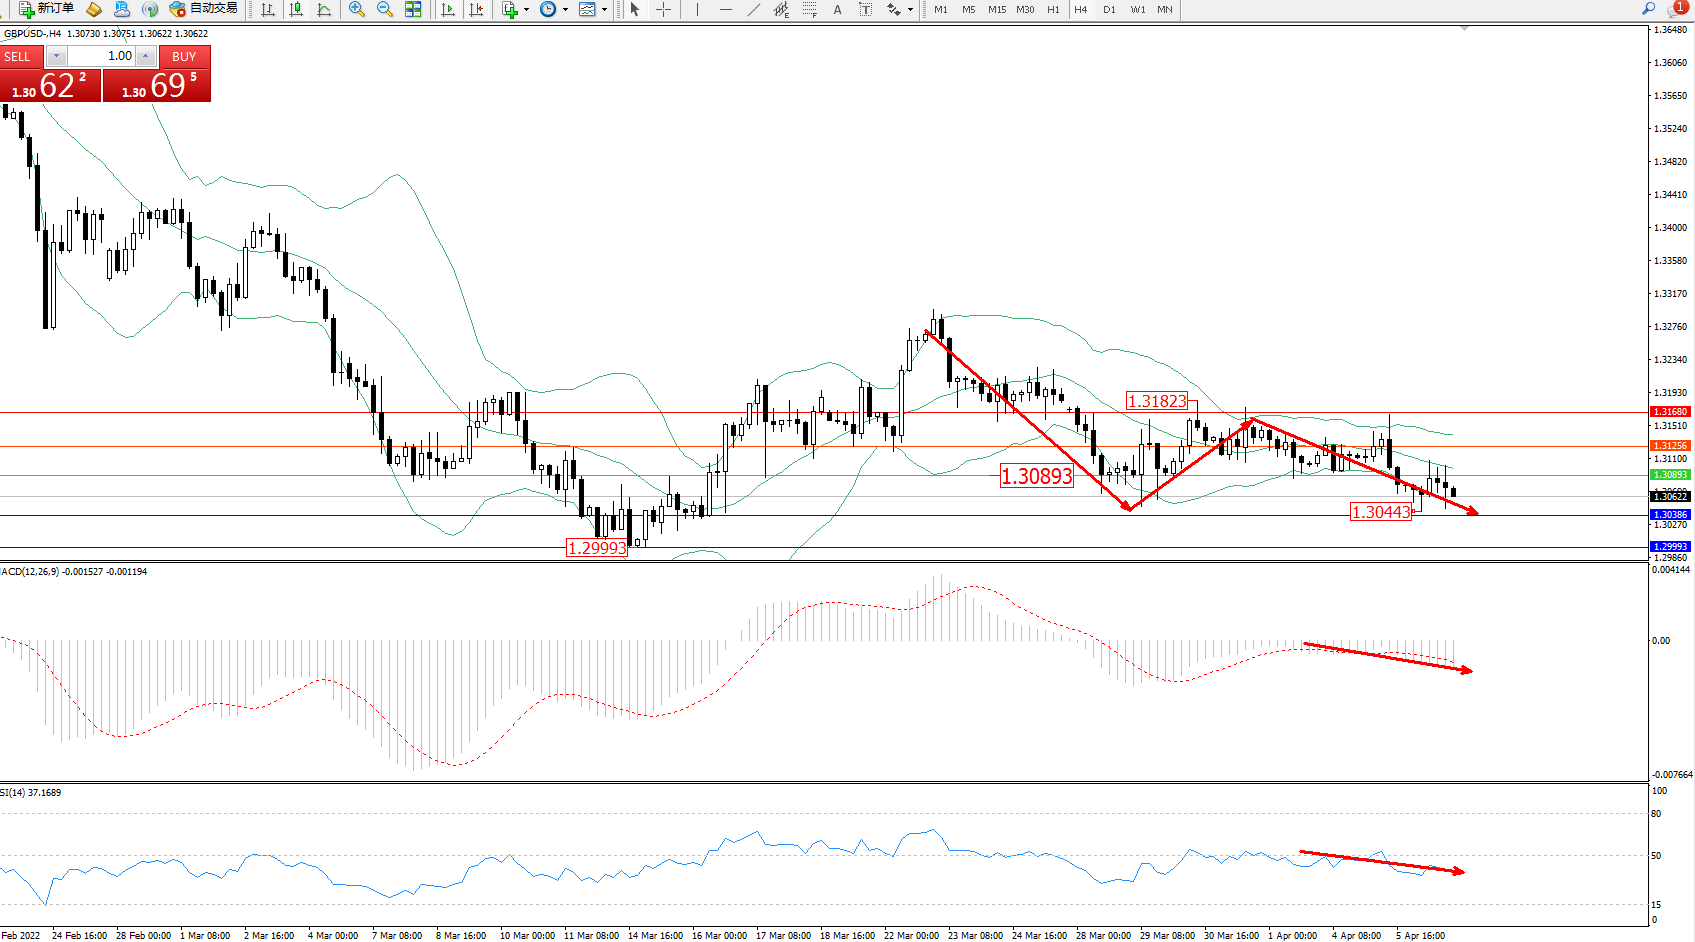
Task: Select the Trendline drawing tool
Action: coord(753,9)
